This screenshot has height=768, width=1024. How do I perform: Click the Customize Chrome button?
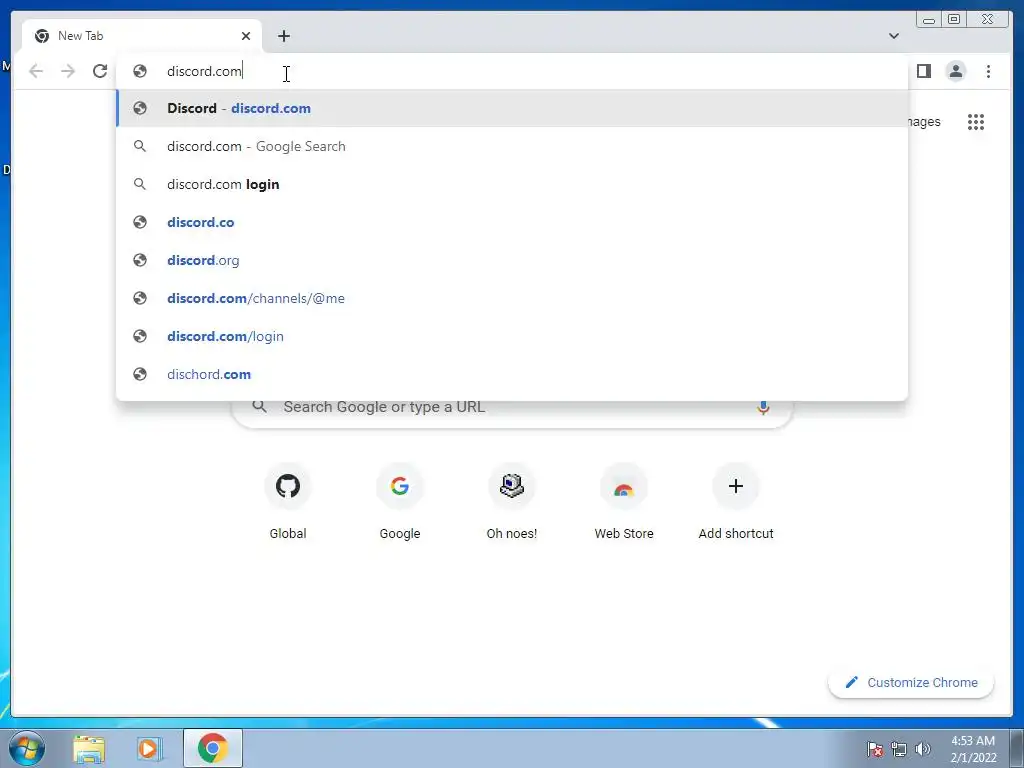pyautogui.click(x=911, y=682)
